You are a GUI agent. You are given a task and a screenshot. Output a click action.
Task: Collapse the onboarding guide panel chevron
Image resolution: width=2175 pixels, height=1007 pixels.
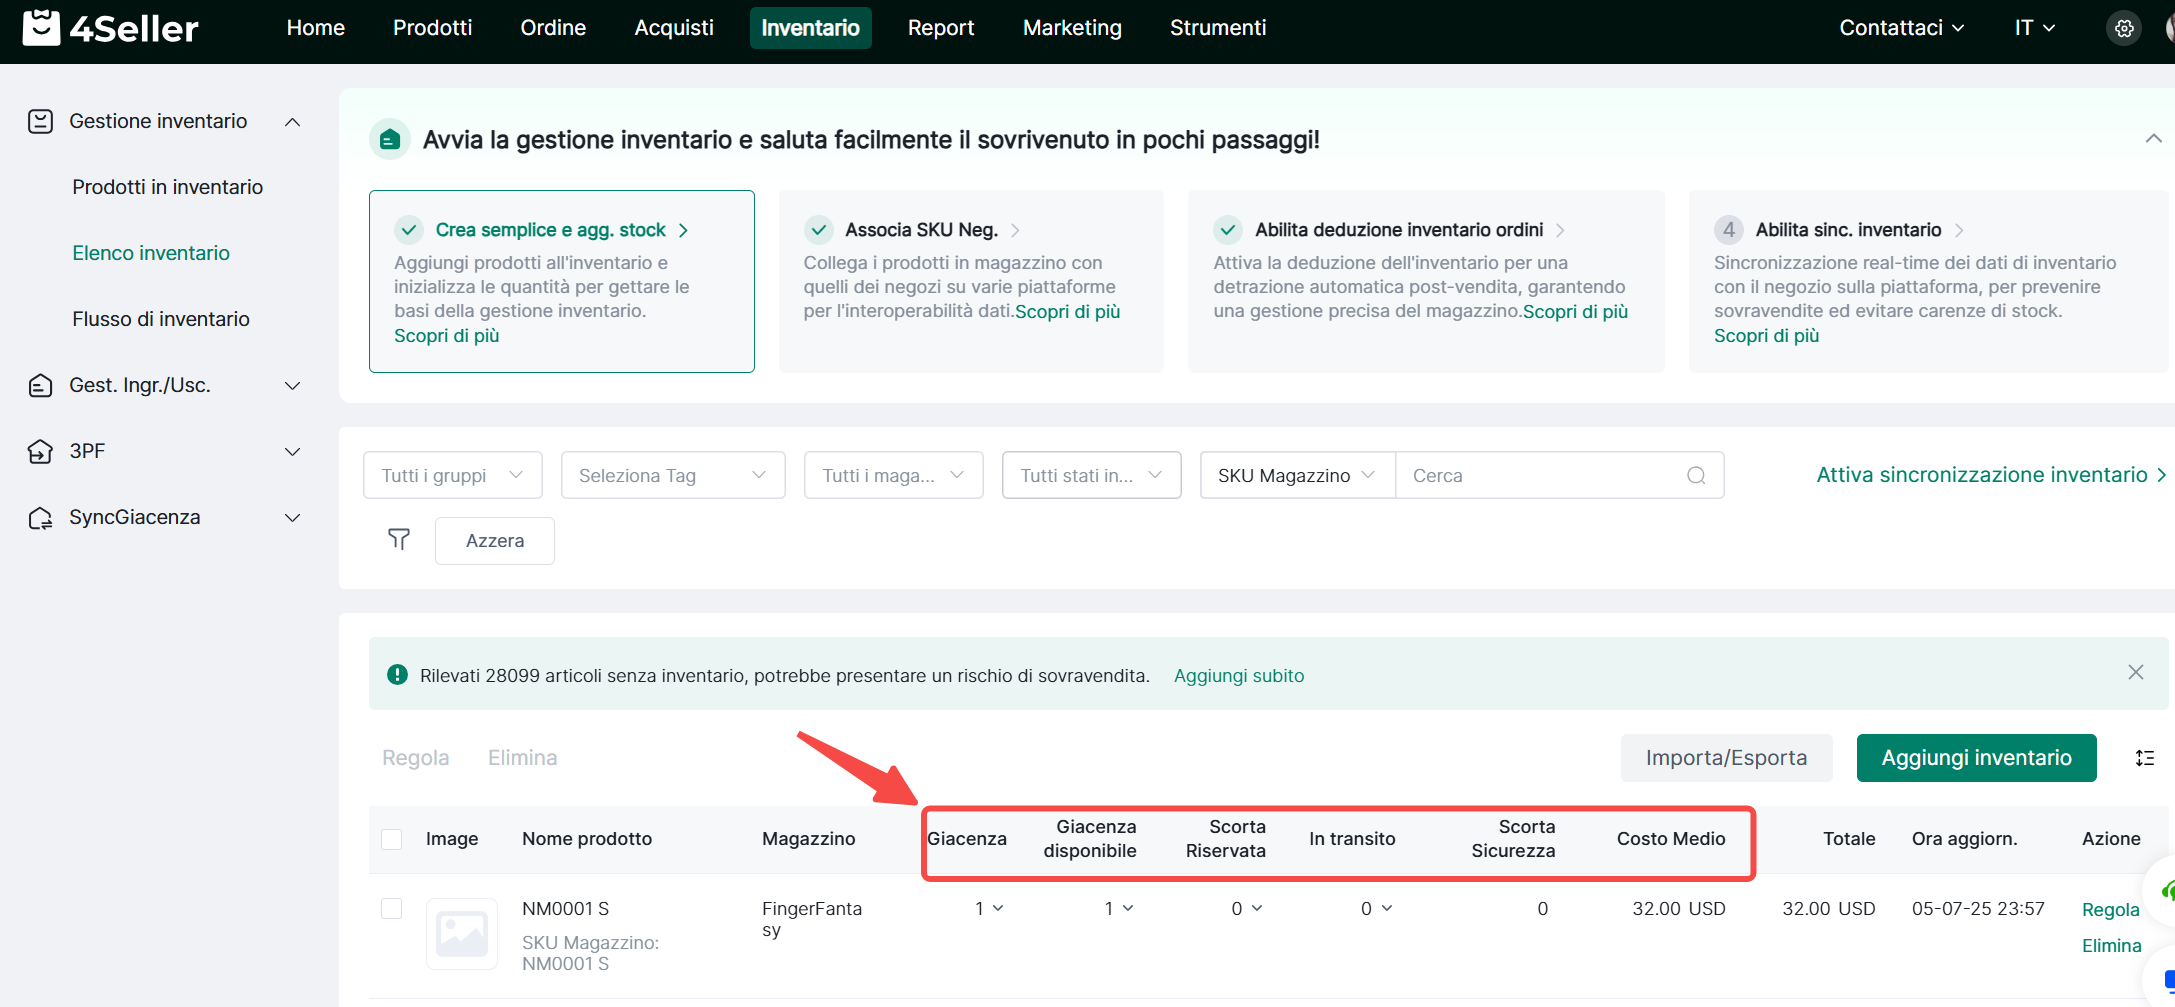click(2153, 139)
